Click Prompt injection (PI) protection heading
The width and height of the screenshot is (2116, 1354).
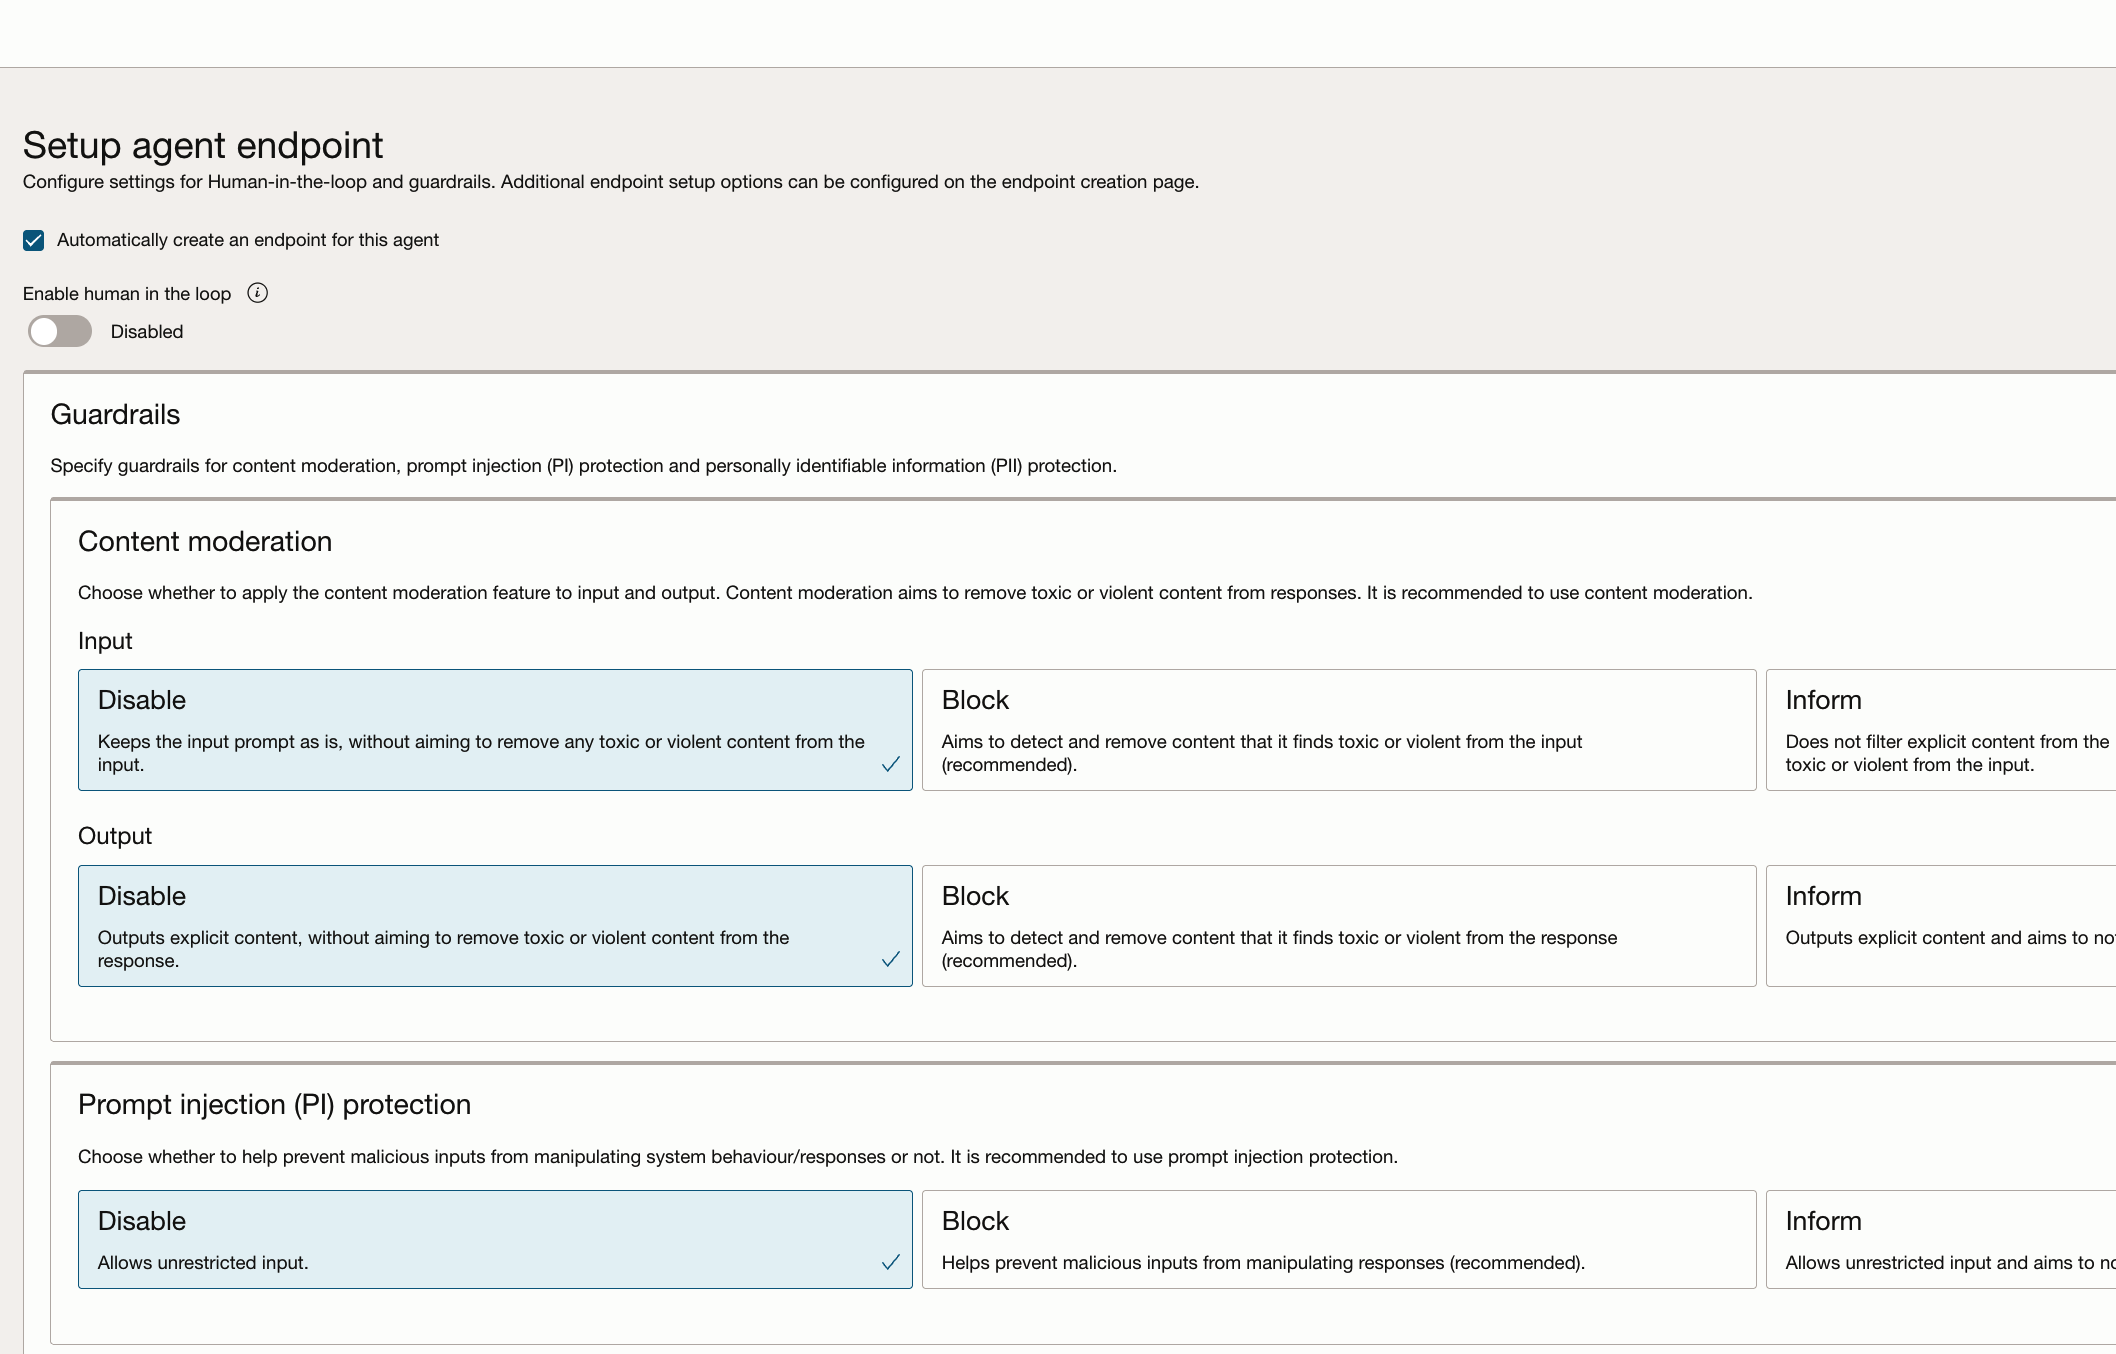click(274, 1104)
